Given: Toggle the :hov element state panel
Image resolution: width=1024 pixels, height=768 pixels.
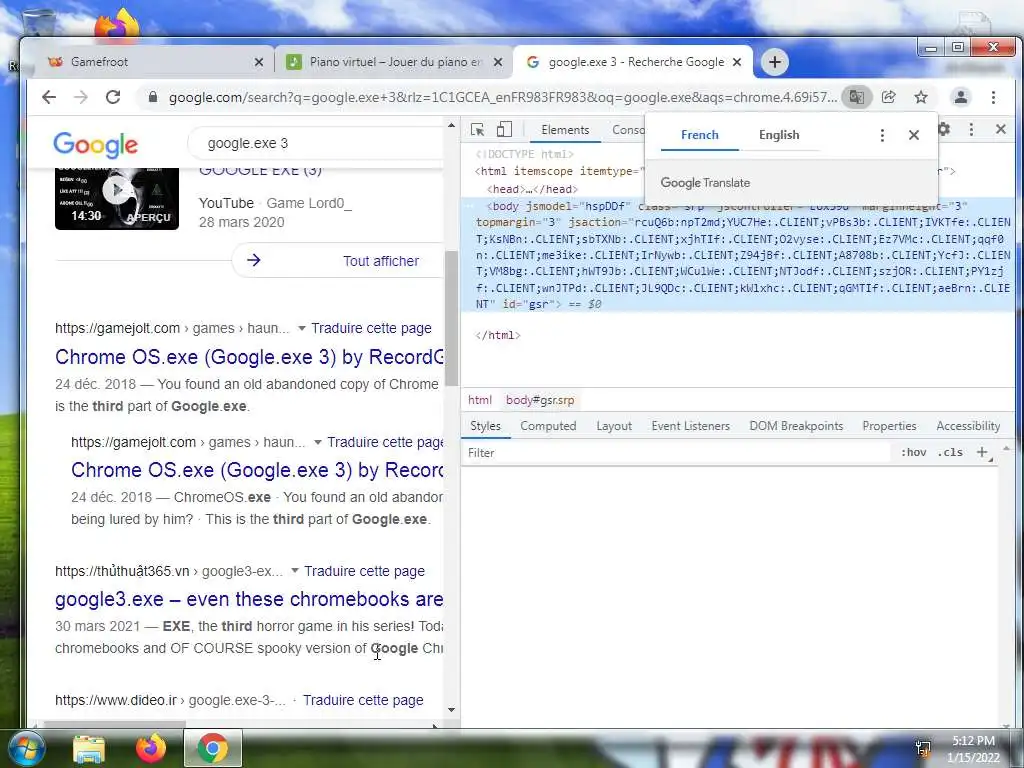Looking at the screenshot, I should click(913, 452).
